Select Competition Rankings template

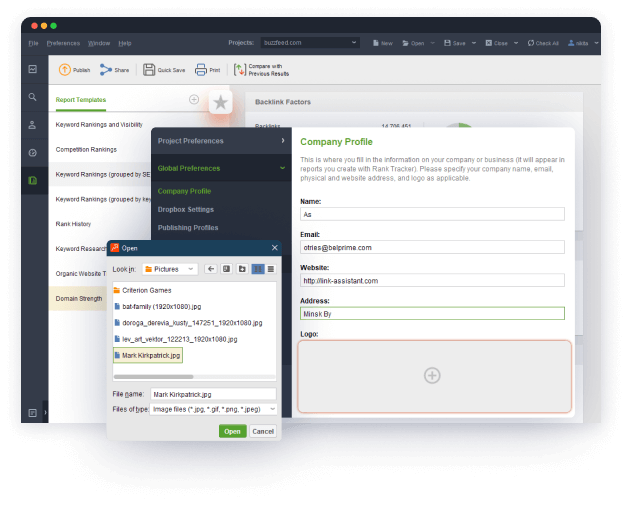(86, 149)
